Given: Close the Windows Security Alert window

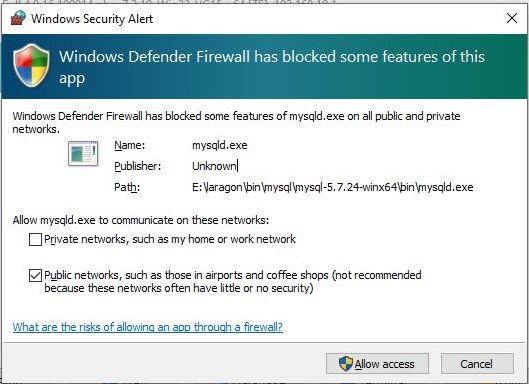Looking at the screenshot, I should 512,18.
